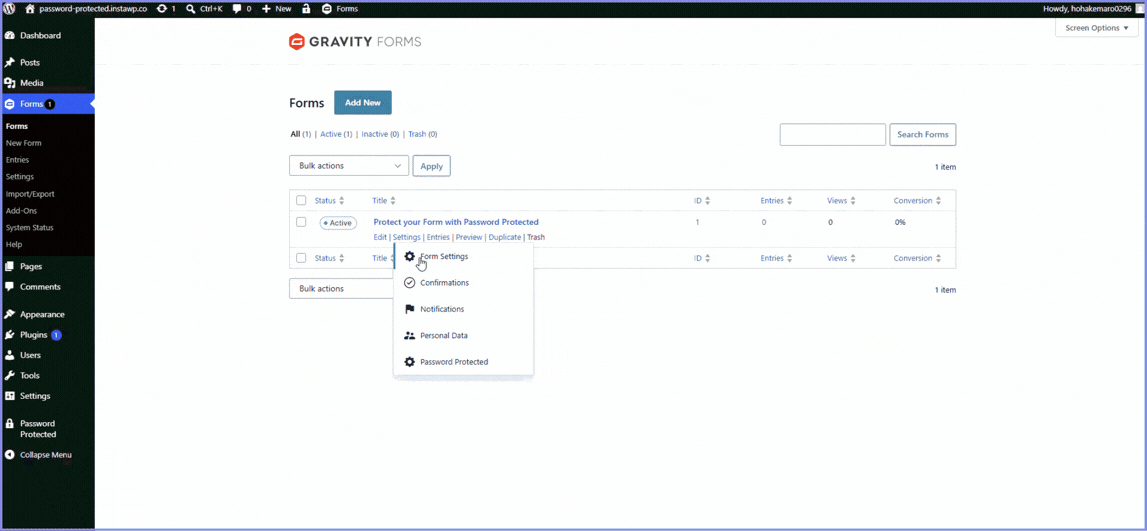Open the comments bubble in admin bar
The image size is (1147, 531).
point(237,9)
